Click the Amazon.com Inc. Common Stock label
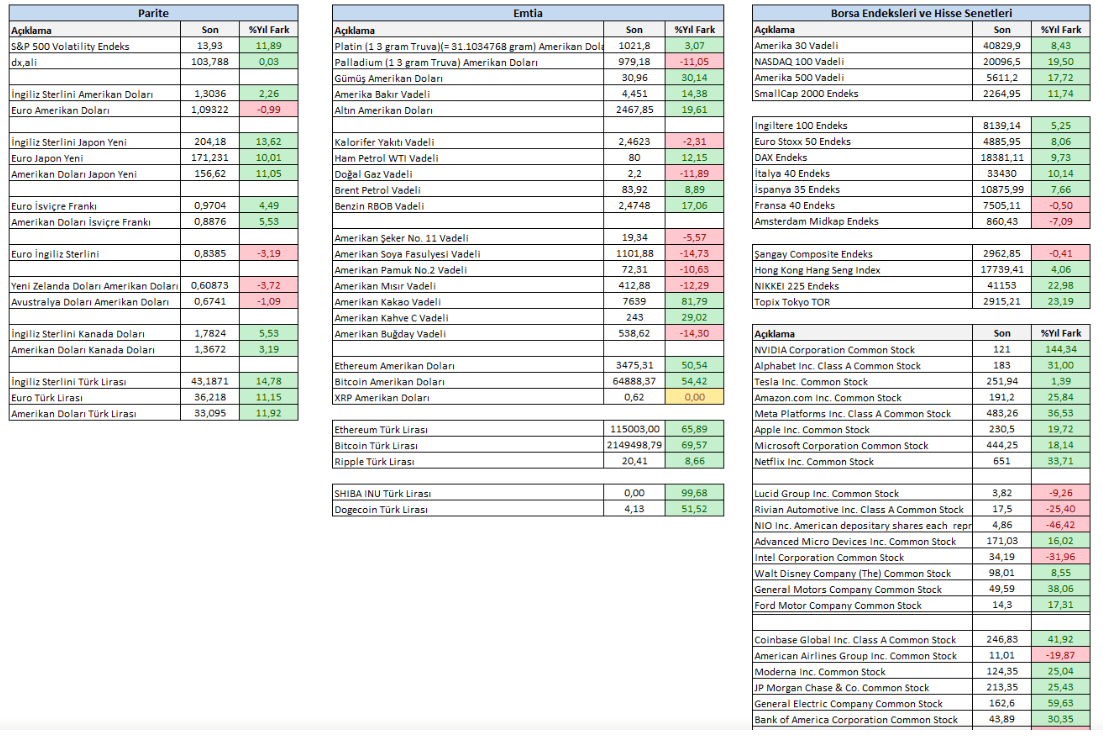The image size is (1103, 740). [862, 397]
